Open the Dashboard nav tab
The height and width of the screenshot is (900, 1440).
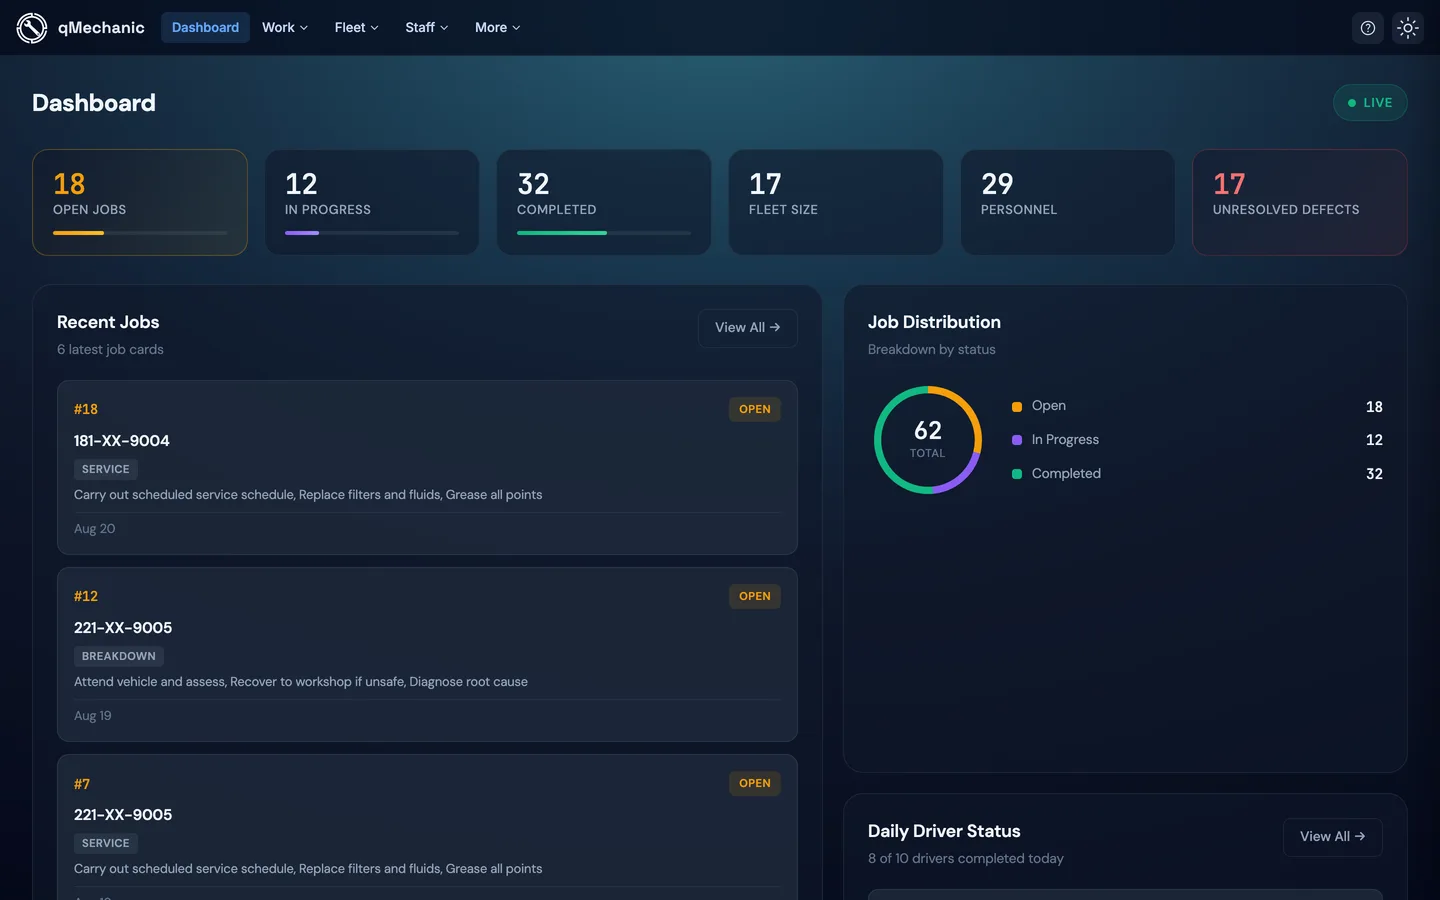click(x=205, y=28)
